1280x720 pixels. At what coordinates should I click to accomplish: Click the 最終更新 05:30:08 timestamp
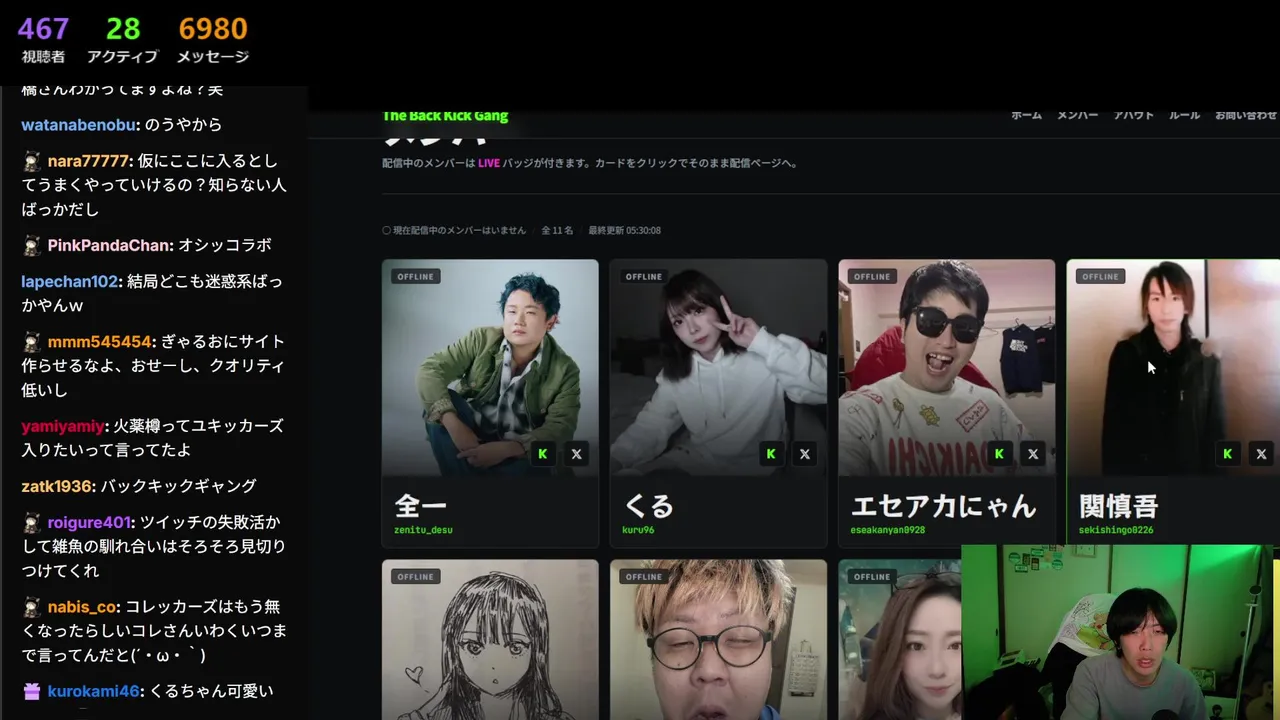coord(624,230)
